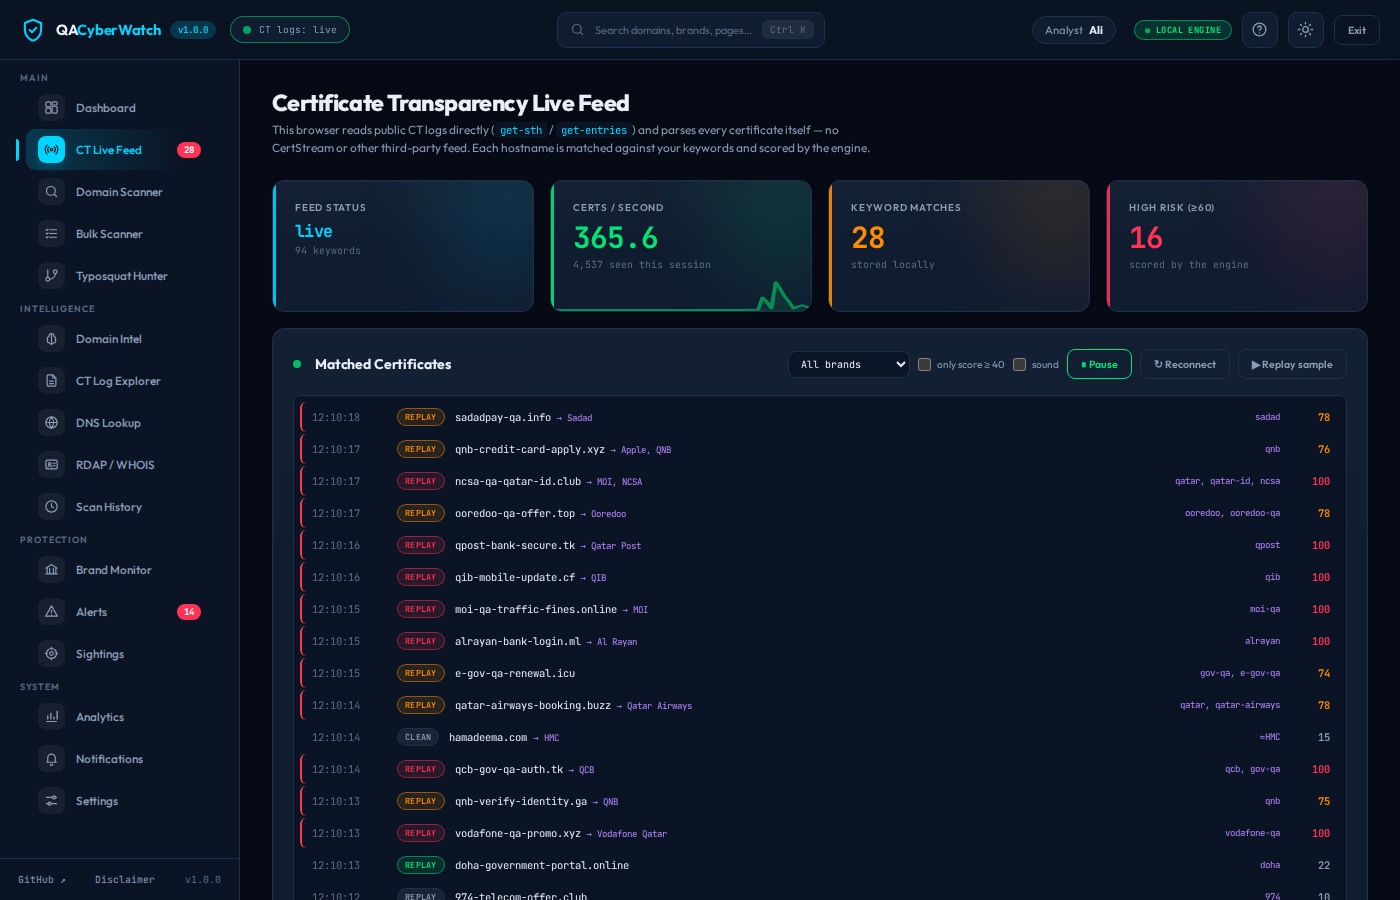Viewport: 1400px width, 900px height.
Task: Pause the live certificate feed
Action: coord(1099,365)
